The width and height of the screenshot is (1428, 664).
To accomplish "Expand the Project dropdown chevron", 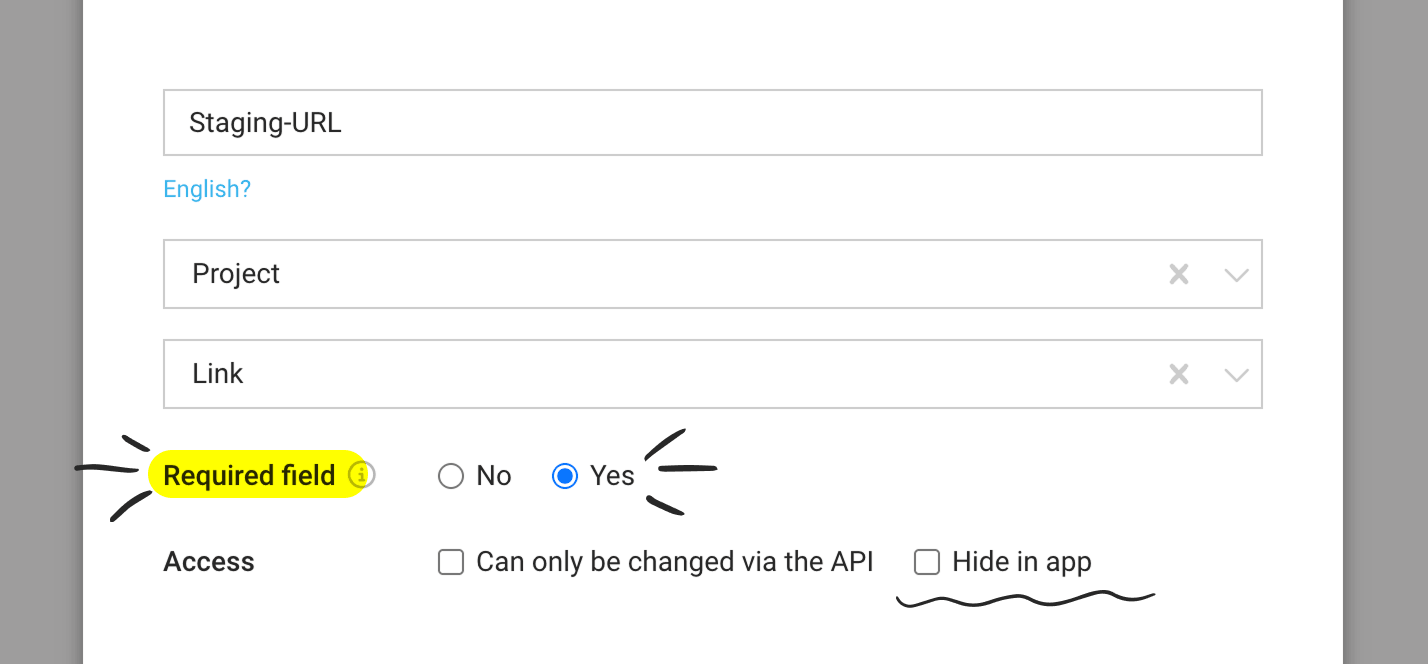I will coord(1237,275).
